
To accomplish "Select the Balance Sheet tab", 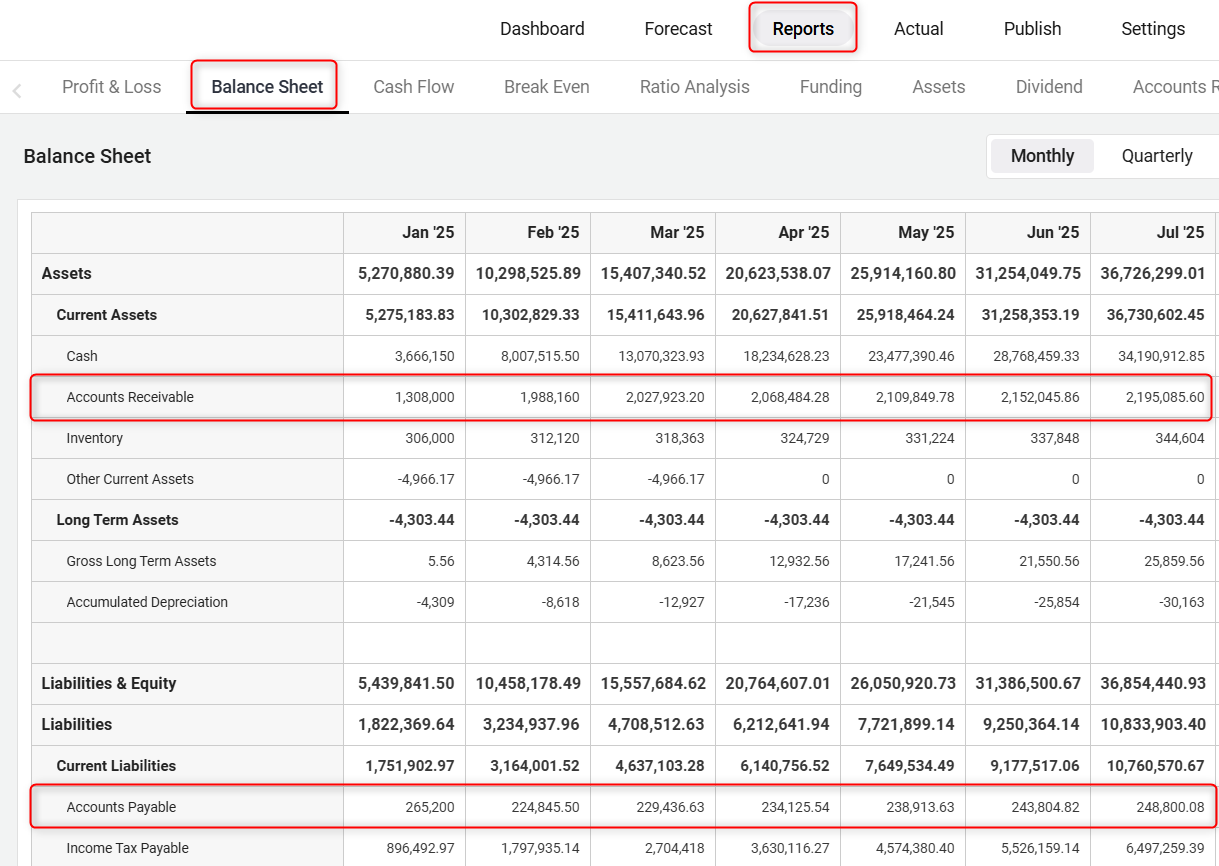I will tap(267, 87).
